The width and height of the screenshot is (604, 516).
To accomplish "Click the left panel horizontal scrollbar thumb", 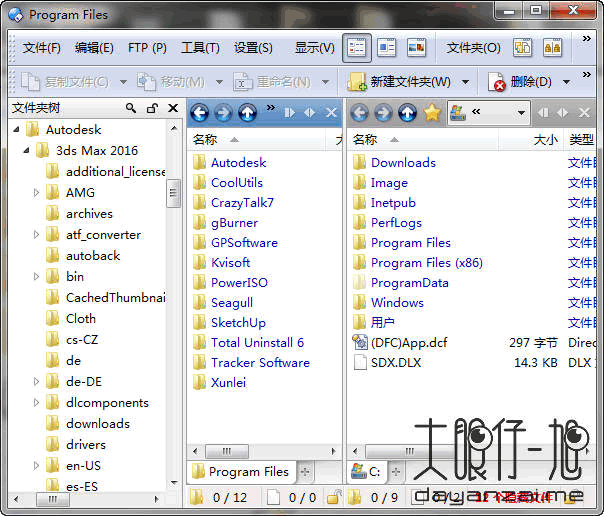I will (226, 451).
